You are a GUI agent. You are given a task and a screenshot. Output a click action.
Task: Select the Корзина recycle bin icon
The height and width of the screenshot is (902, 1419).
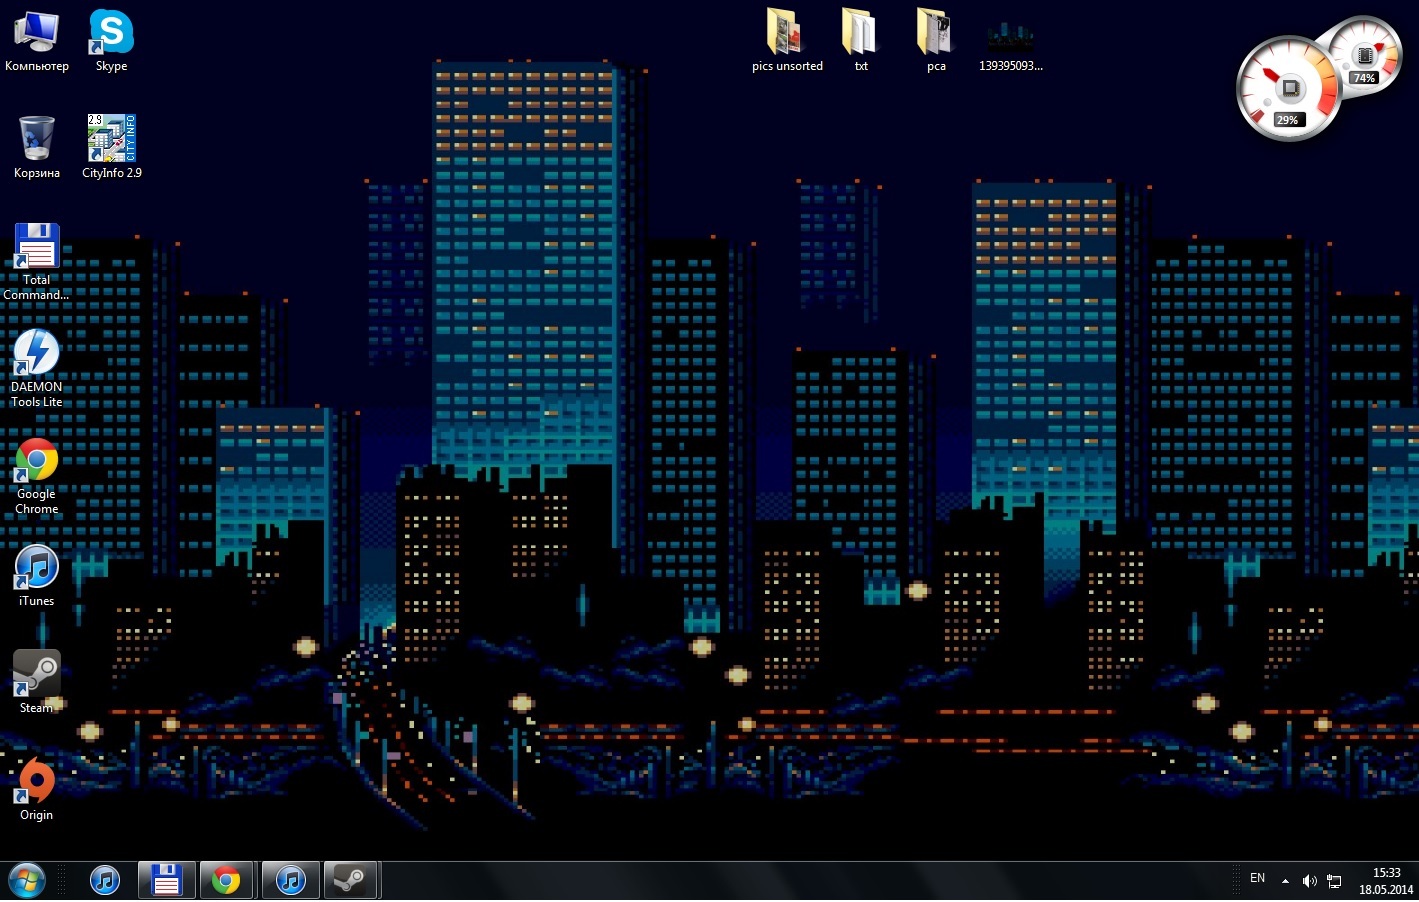pos(37,147)
